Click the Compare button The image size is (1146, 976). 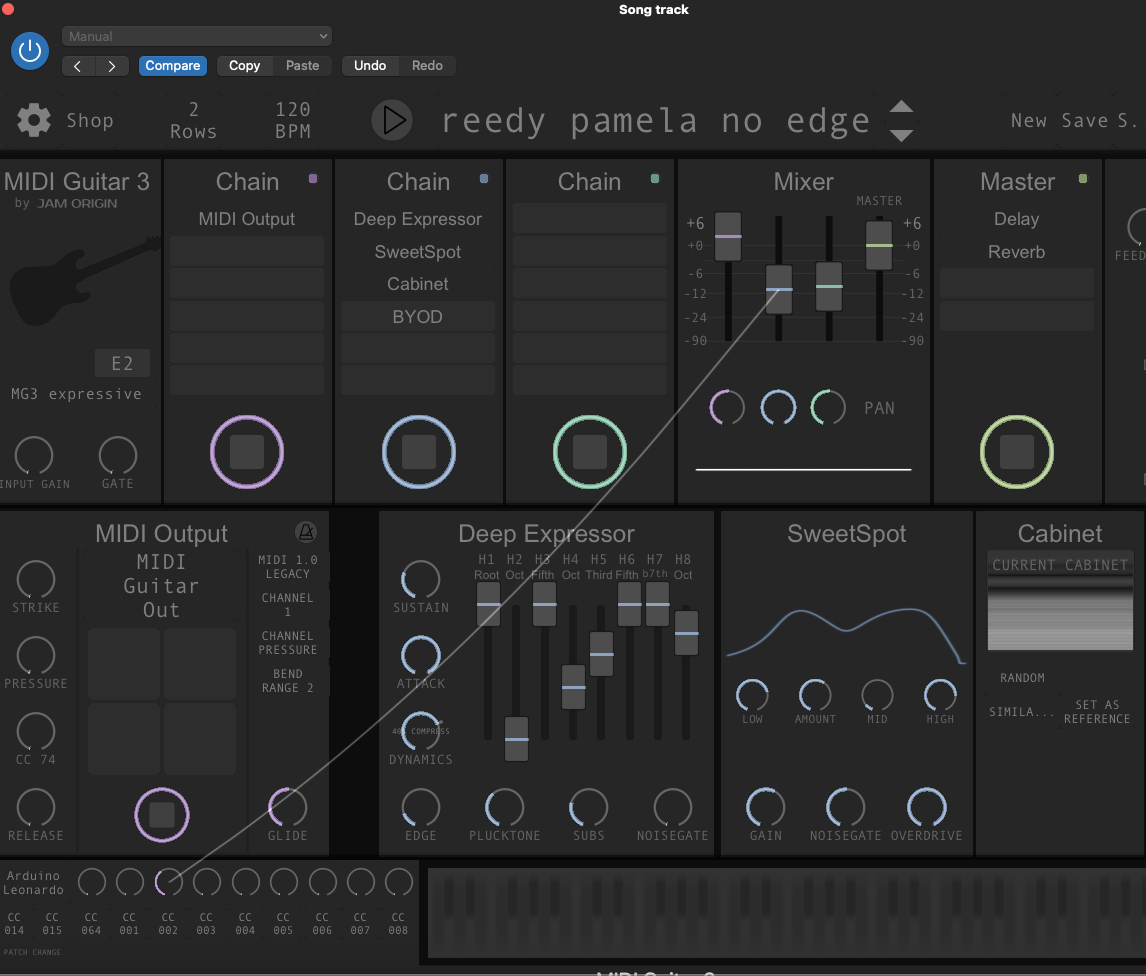pyautogui.click(x=172, y=66)
